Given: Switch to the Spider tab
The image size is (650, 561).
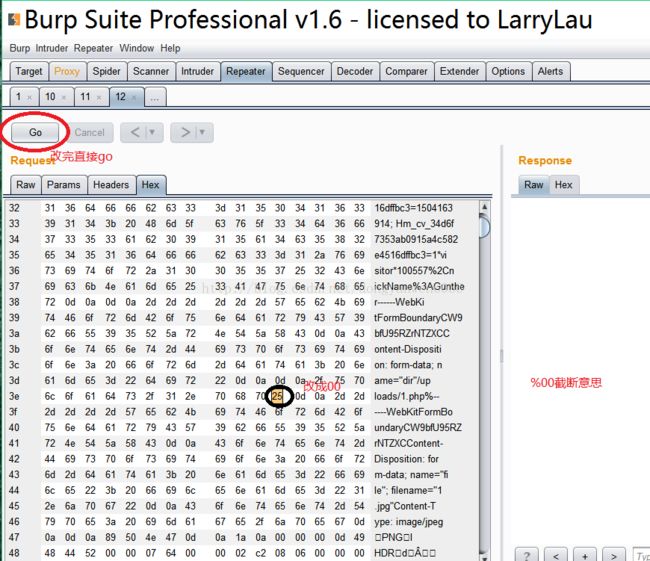Looking at the screenshot, I should click(x=107, y=71).
